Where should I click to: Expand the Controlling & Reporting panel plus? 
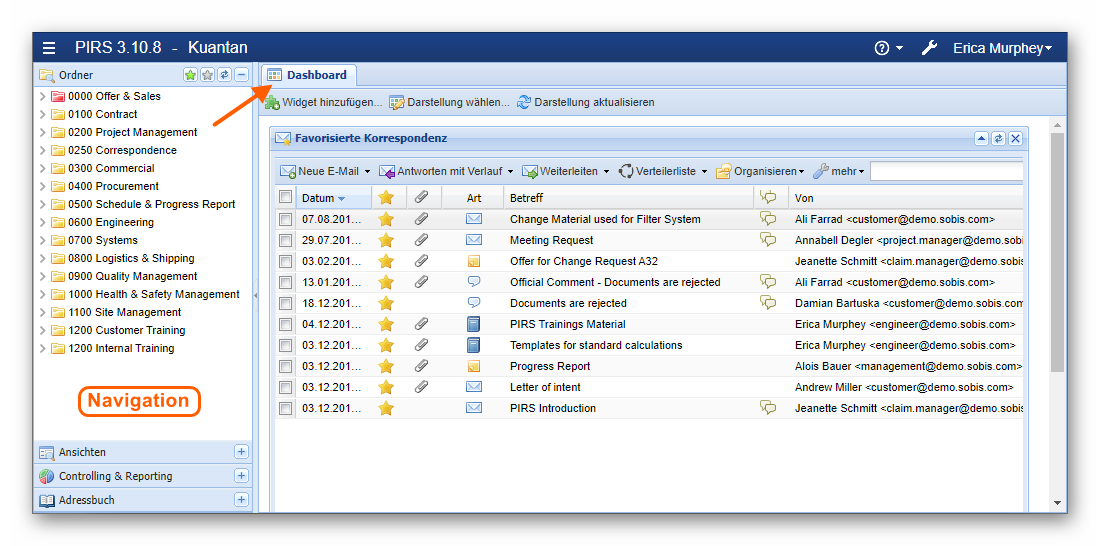(x=241, y=476)
